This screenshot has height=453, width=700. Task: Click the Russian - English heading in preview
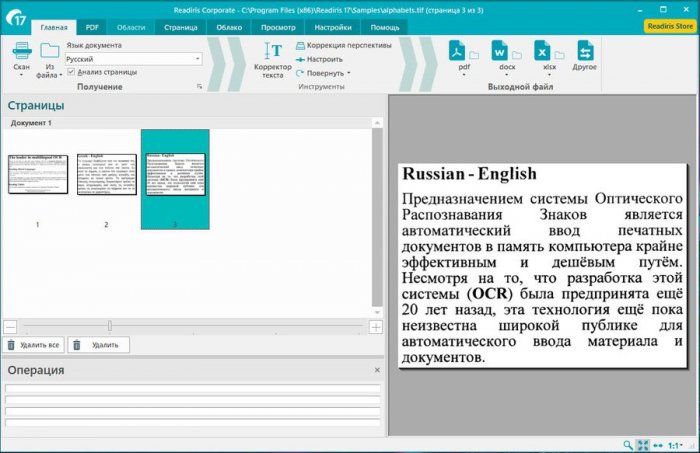pyautogui.click(x=469, y=174)
